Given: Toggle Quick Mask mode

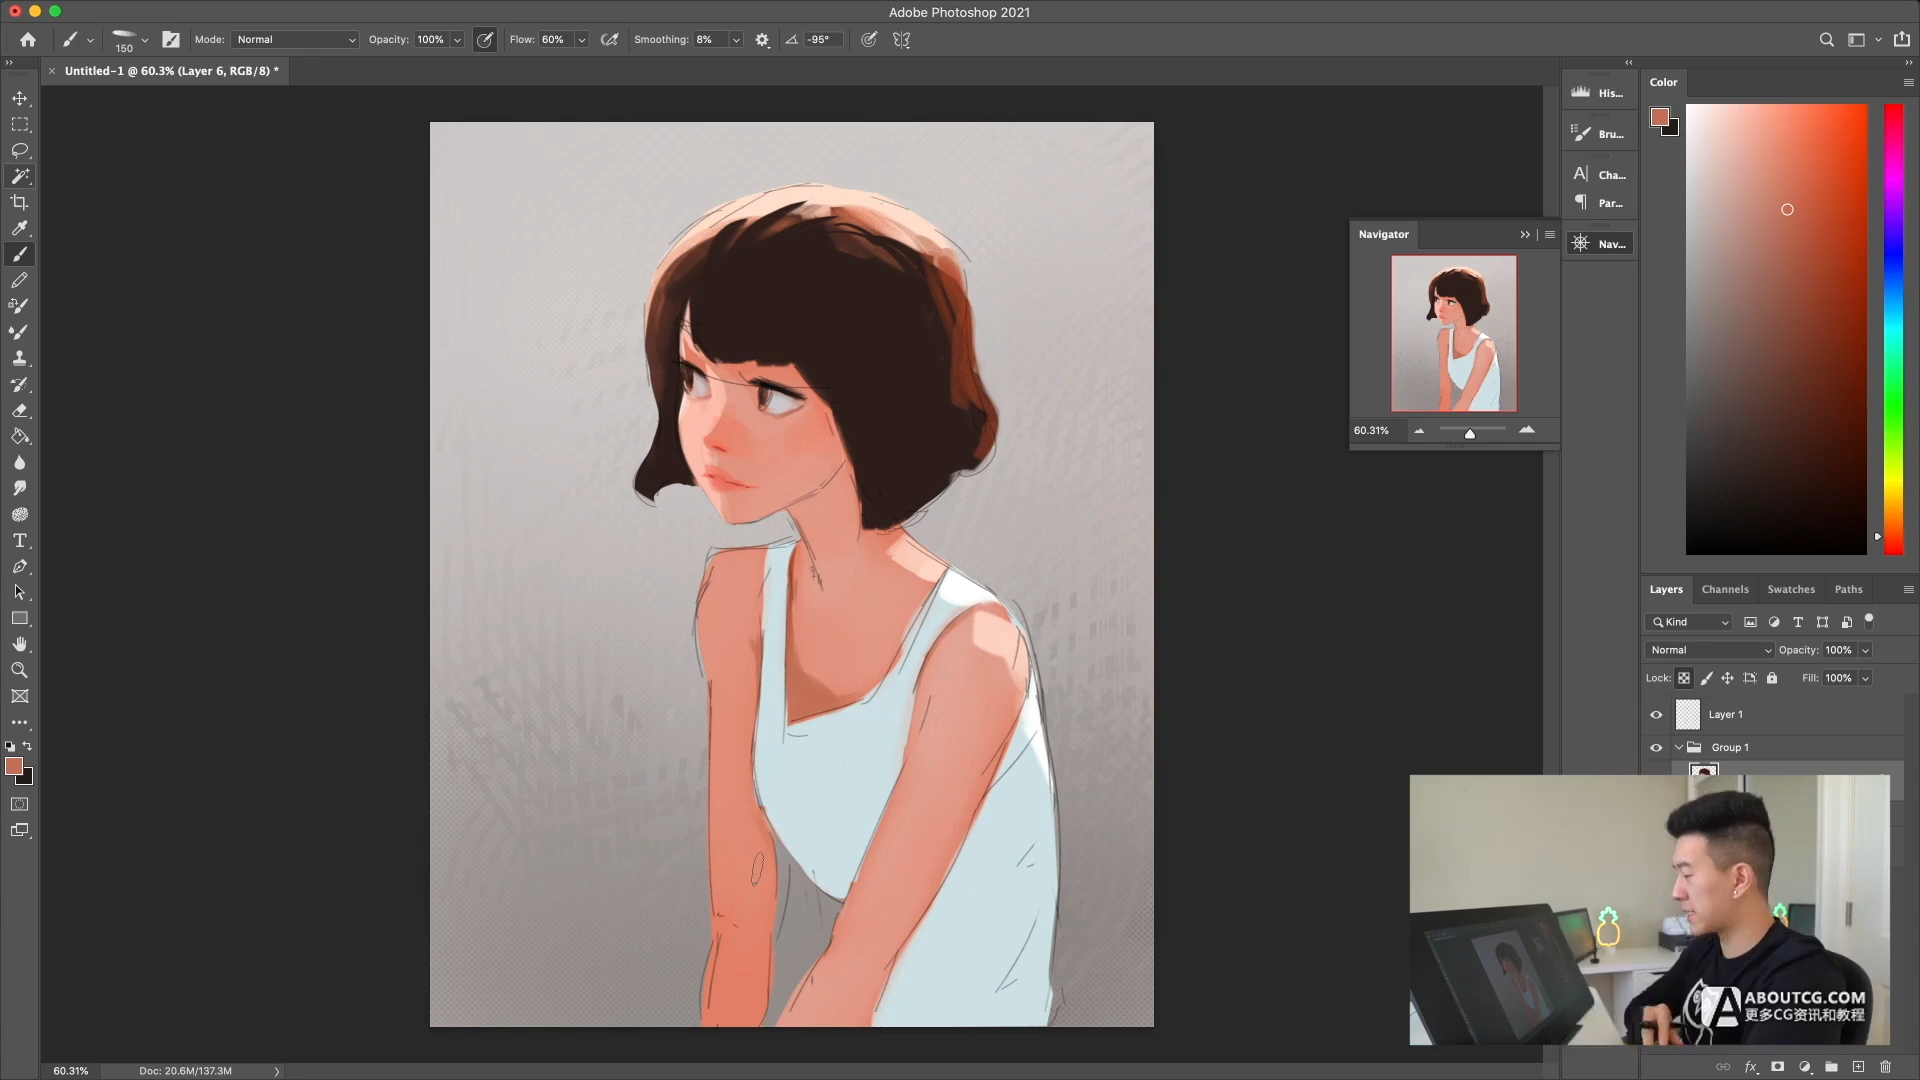Looking at the screenshot, I should tap(19, 804).
